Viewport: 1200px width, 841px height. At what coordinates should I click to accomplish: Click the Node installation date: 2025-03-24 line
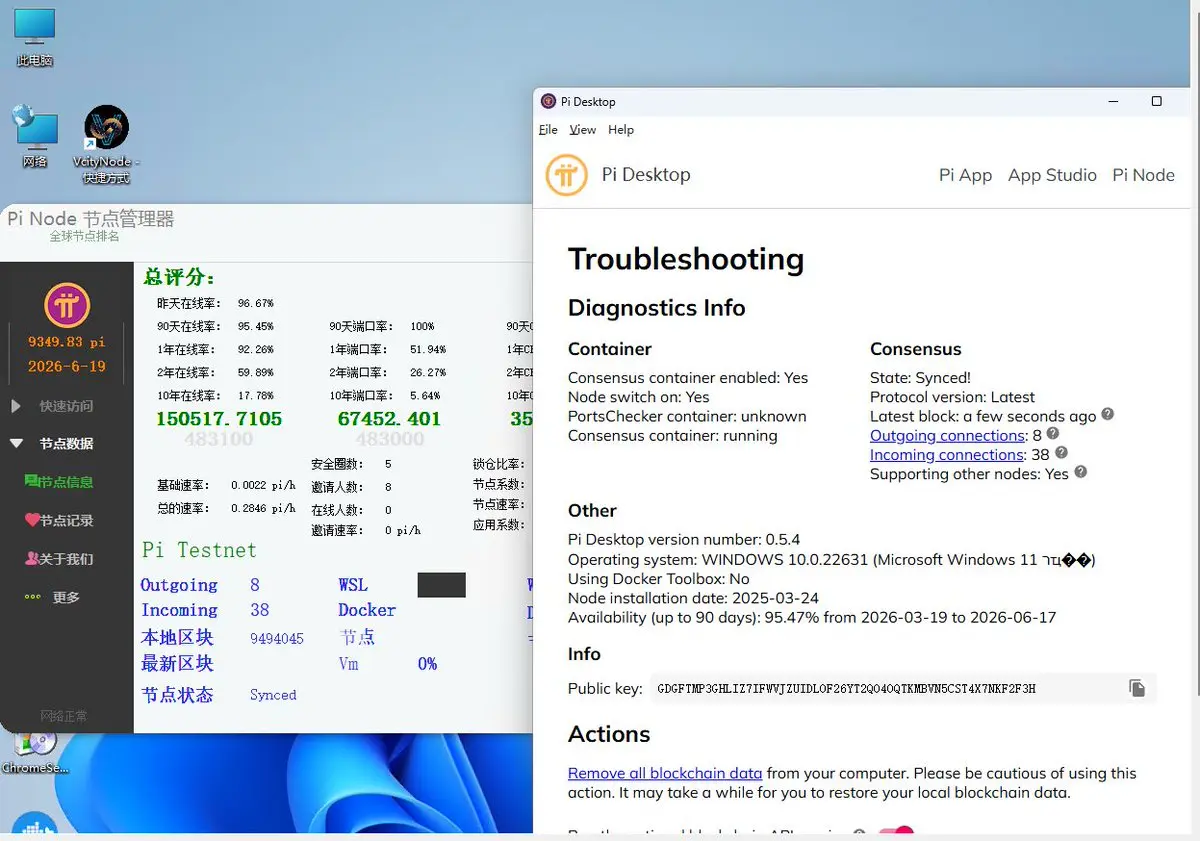click(x=693, y=598)
